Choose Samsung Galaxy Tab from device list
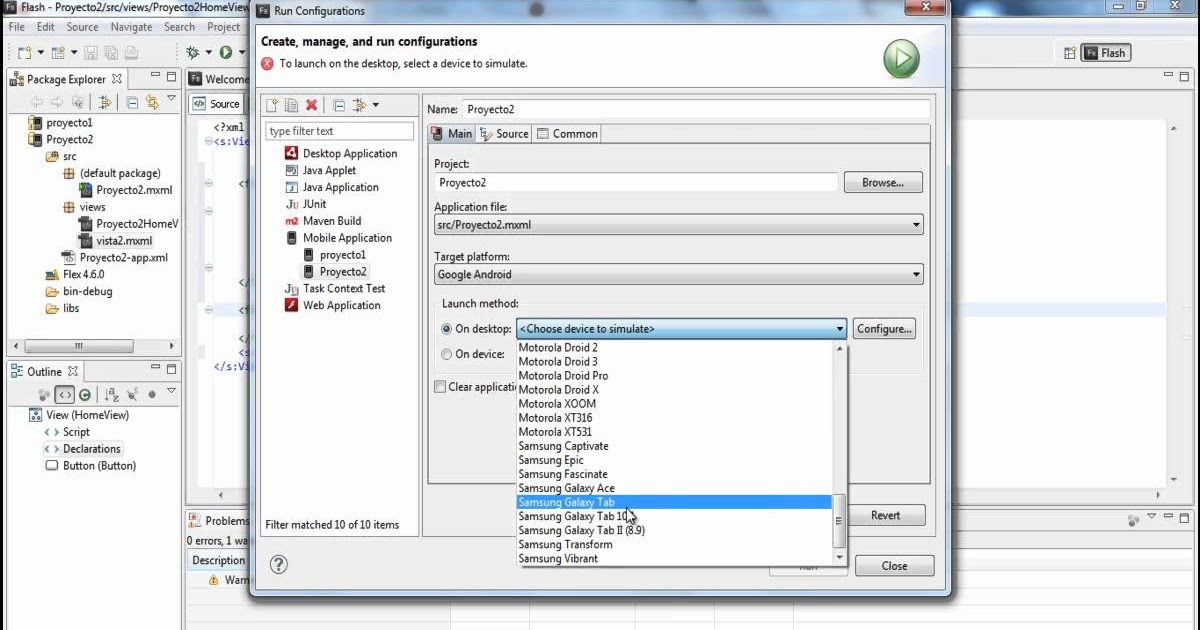Viewport: 1200px width, 630px height. 674,502
